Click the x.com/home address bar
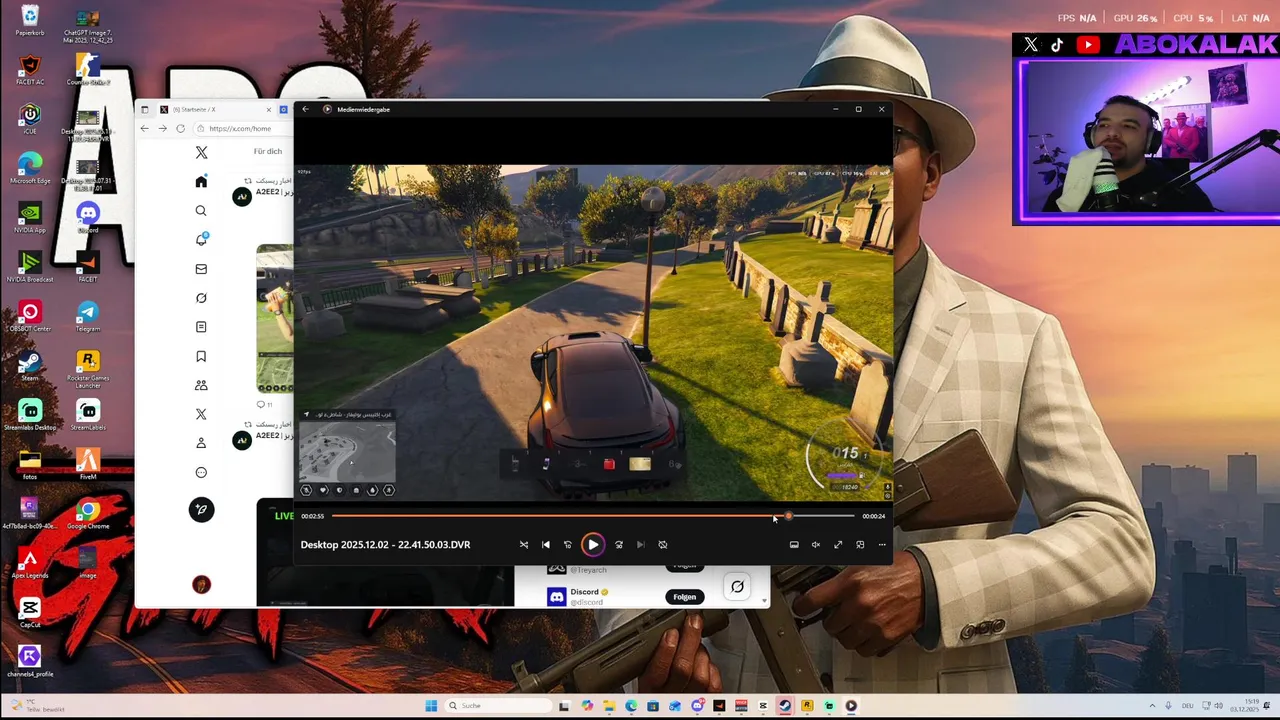This screenshot has width=1280, height=720. click(244, 129)
